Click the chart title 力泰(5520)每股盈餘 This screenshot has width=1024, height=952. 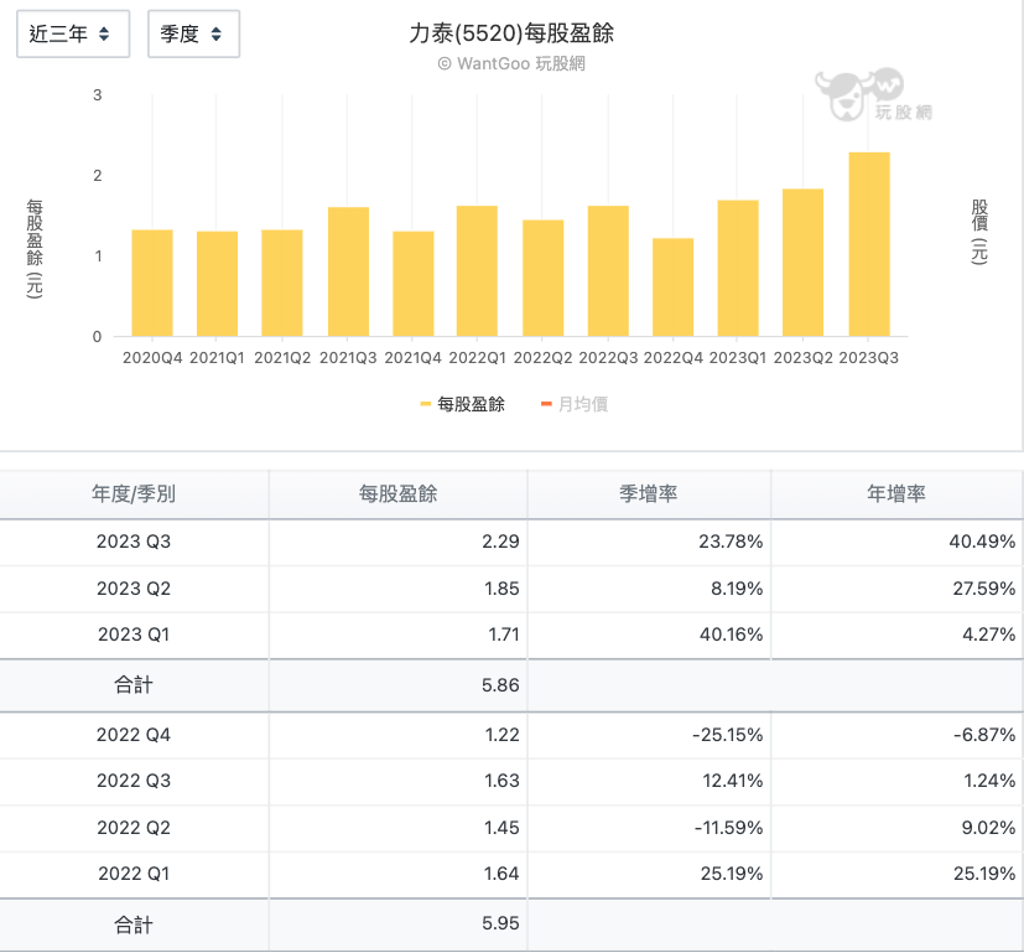(x=511, y=33)
